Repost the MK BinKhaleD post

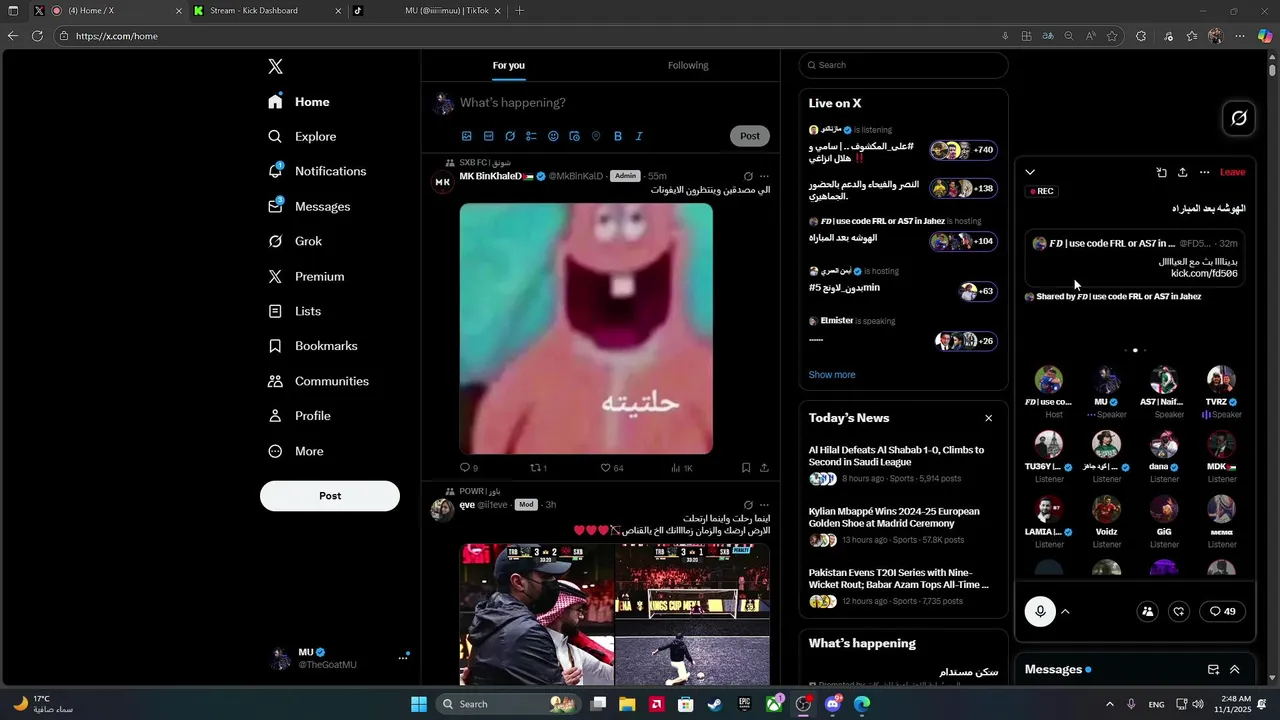pyautogui.click(x=538, y=468)
